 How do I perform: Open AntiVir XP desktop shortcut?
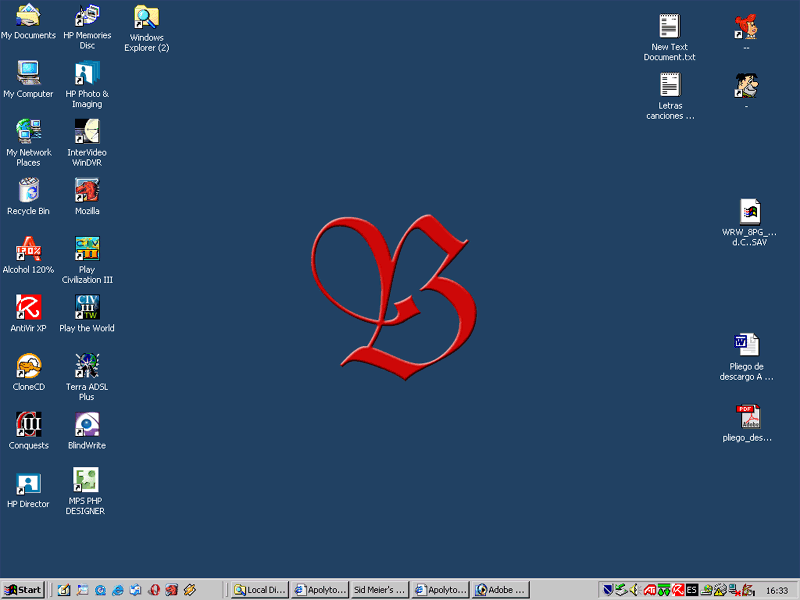pos(28,307)
